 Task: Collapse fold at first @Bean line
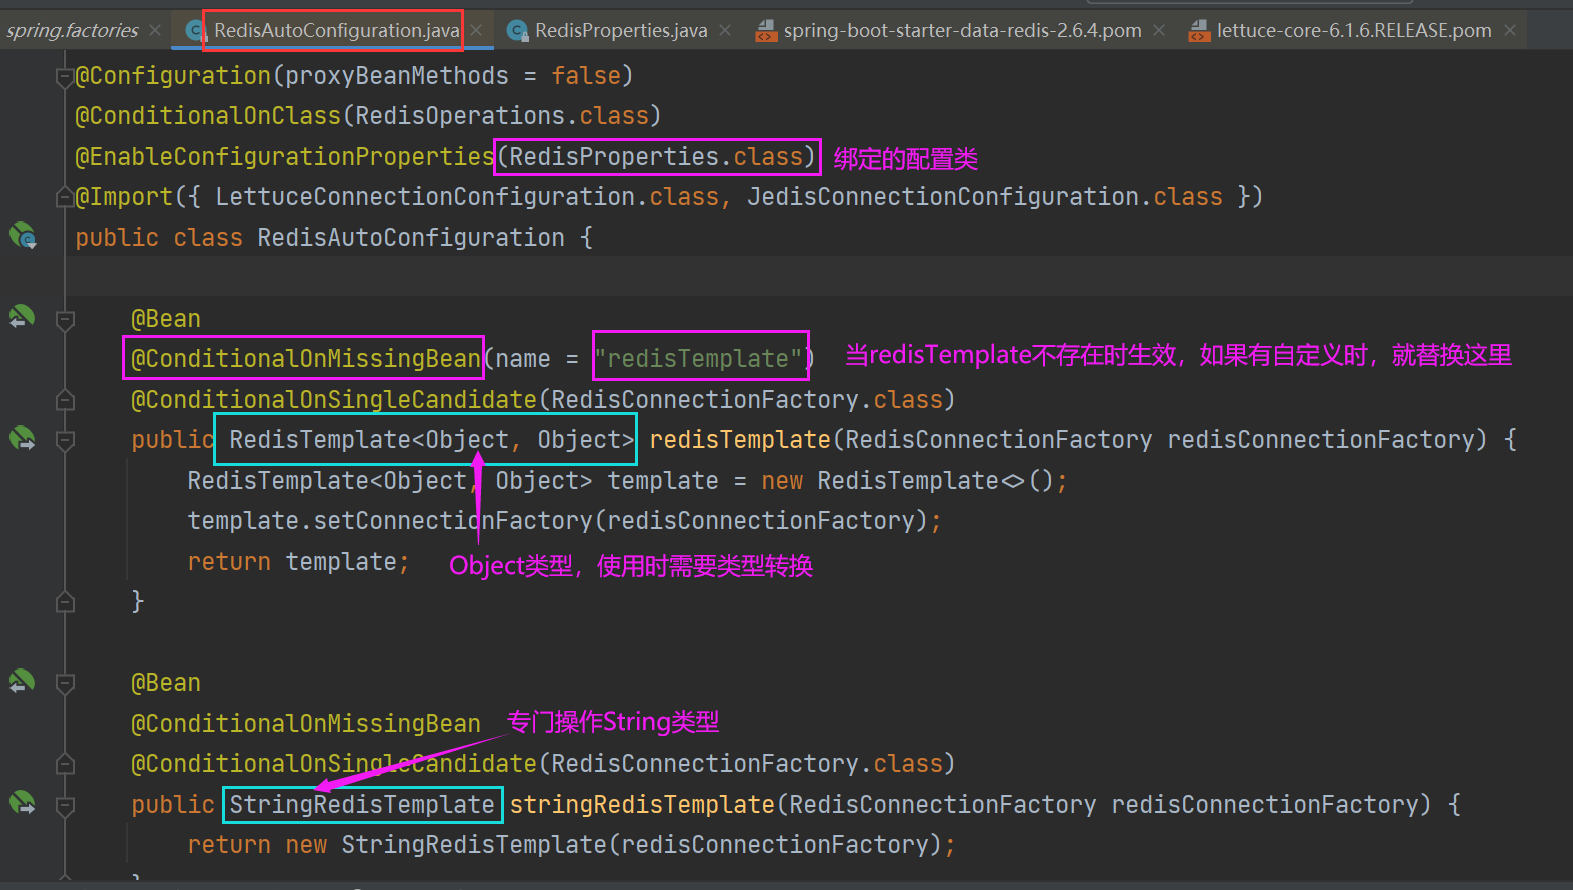pyautogui.click(x=65, y=320)
